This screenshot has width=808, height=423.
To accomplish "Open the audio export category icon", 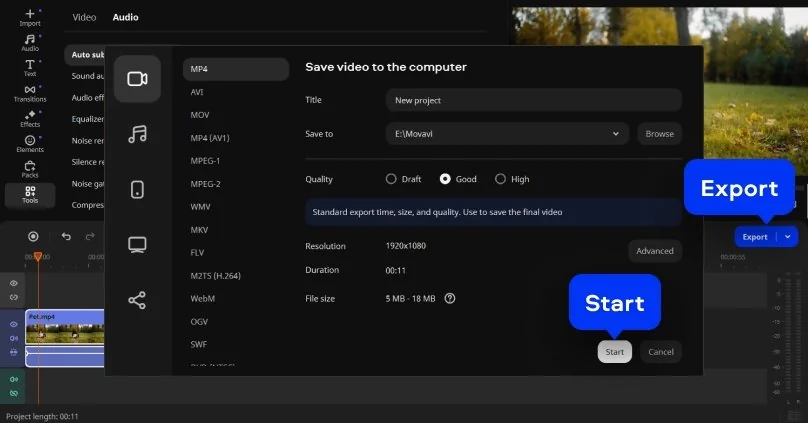I will click(137, 134).
